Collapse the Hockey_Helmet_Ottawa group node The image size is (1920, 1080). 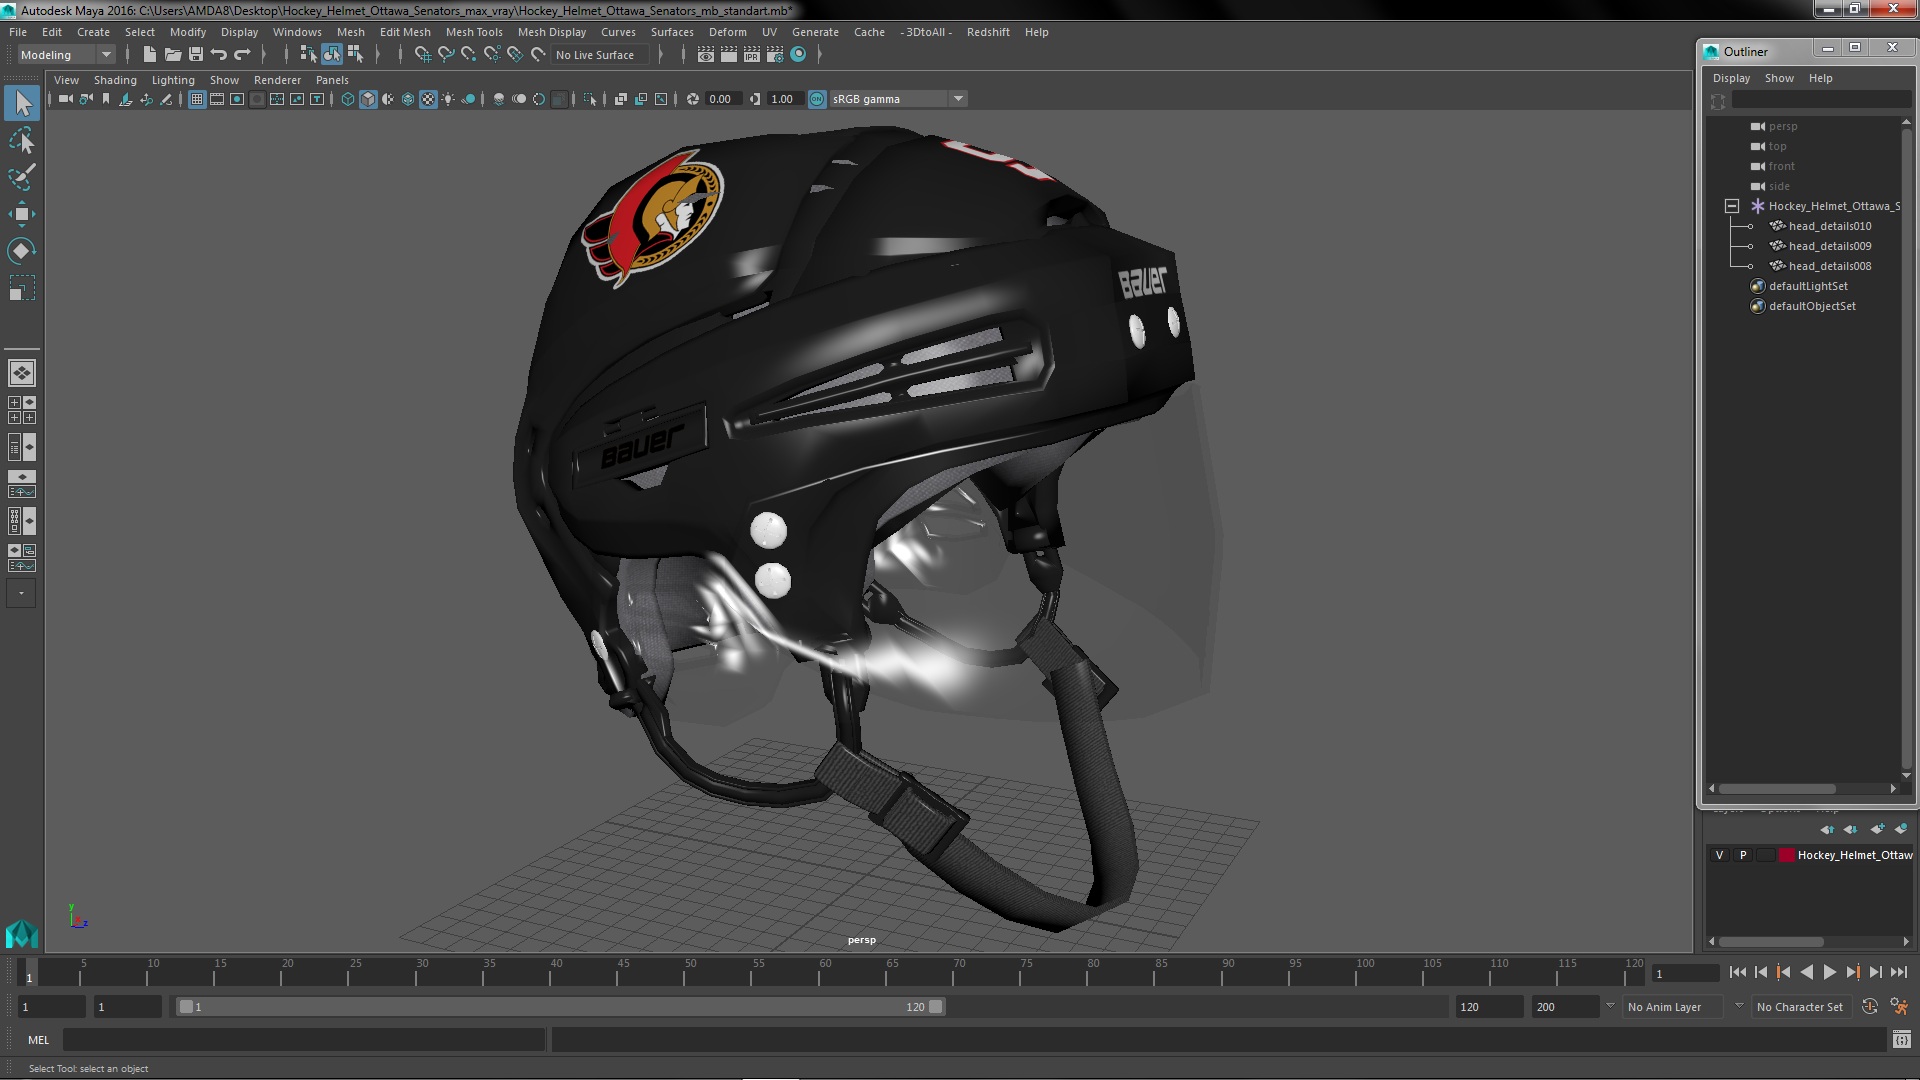[x=1732, y=206]
